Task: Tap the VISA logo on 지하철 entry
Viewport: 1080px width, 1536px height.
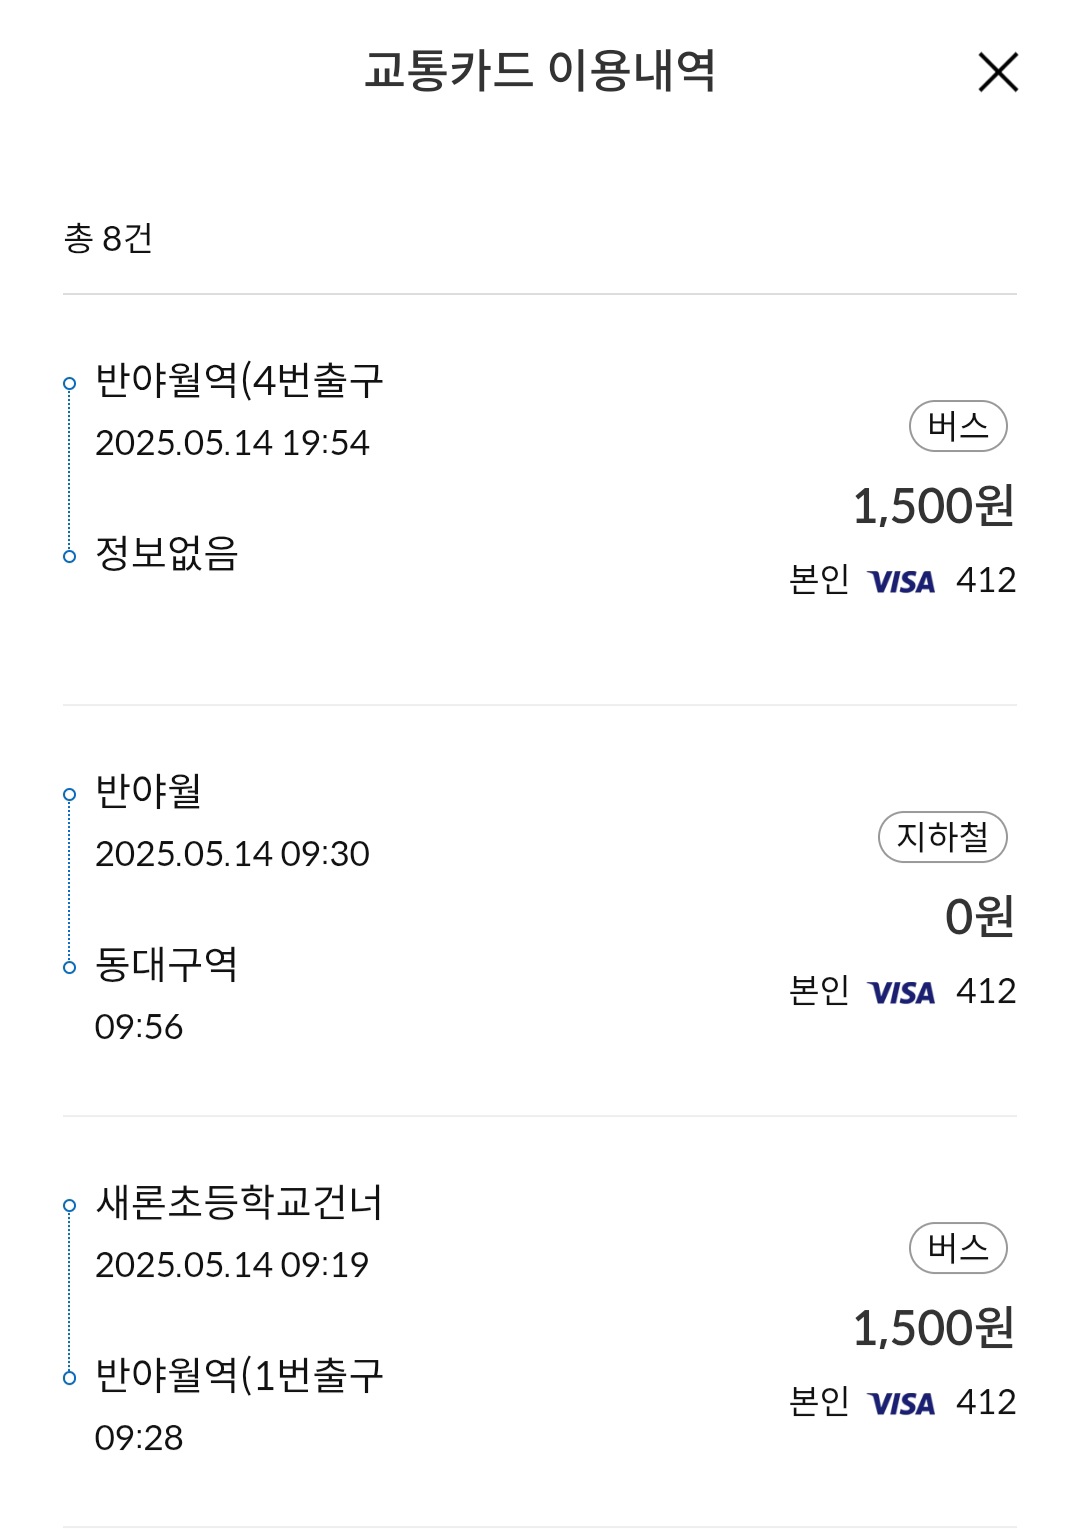Action: pyautogui.click(x=901, y=993)
